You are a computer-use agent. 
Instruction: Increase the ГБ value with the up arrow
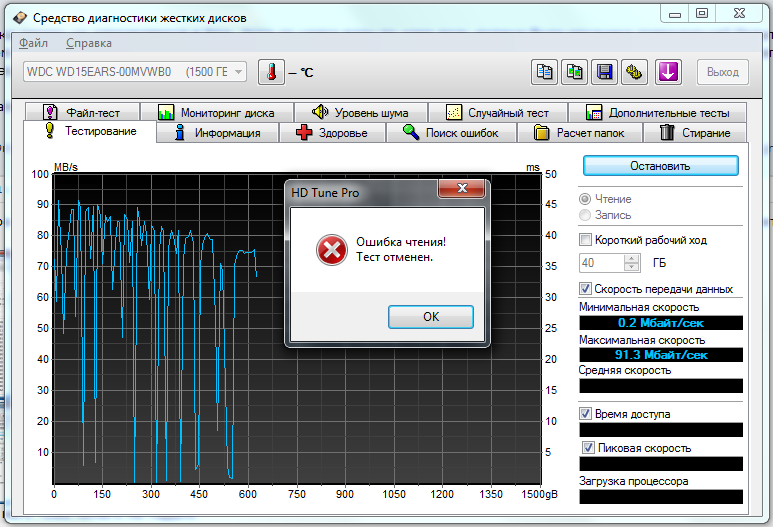click(x=632, y=259)
